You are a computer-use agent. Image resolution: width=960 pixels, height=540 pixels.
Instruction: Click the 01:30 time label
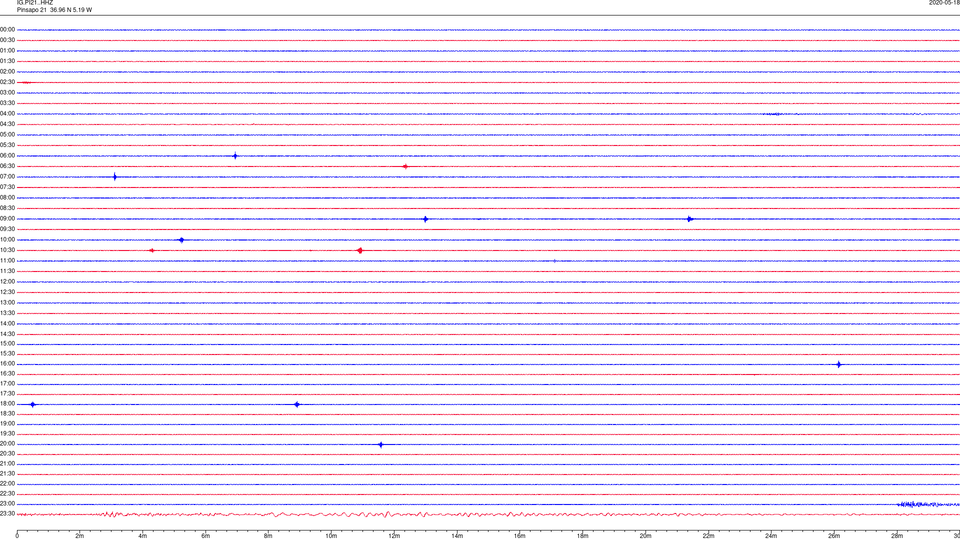pyautogui.click(x=7, y=61)
